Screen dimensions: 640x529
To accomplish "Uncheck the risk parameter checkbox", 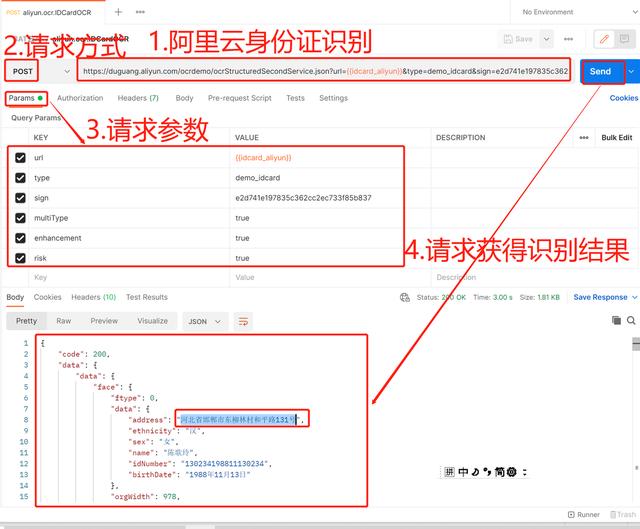I will coord(20,258).
